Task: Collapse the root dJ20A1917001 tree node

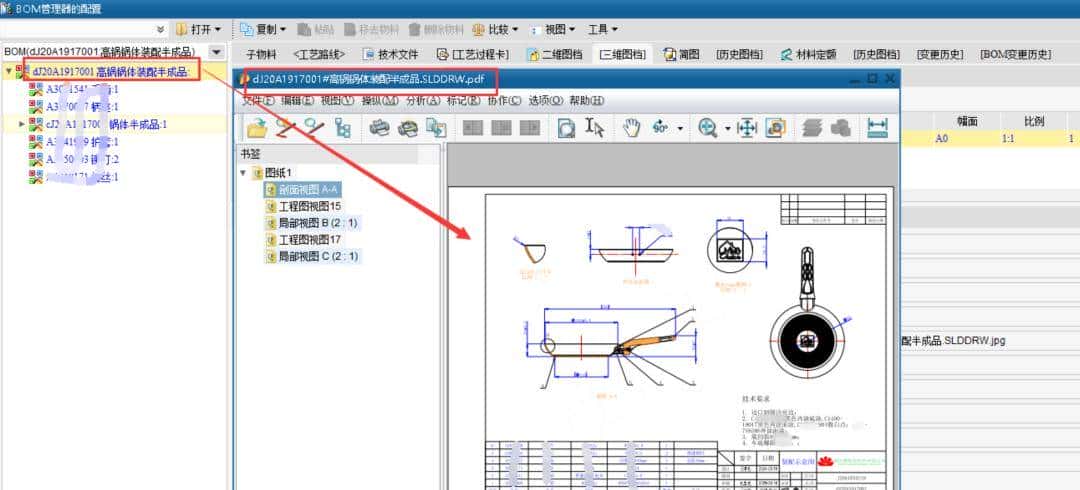Action: pyautogui.click(x=8, y=71)
